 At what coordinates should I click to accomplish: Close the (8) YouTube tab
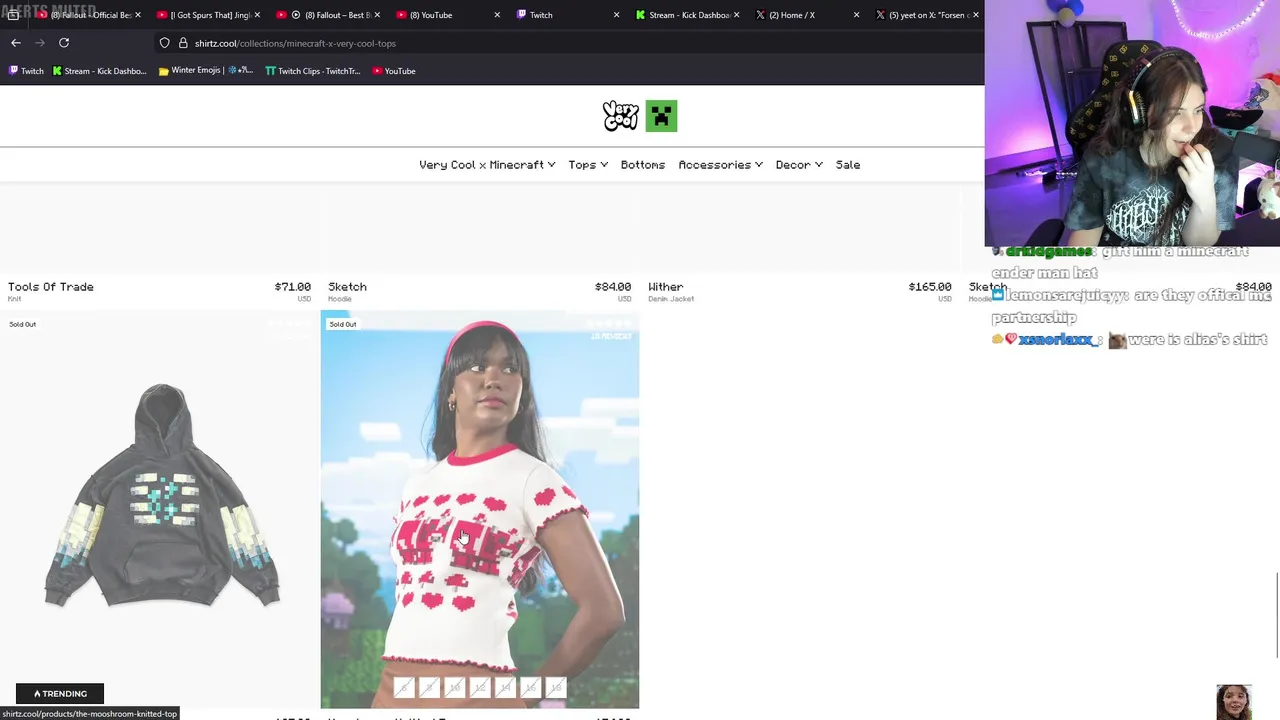(497, 15)
